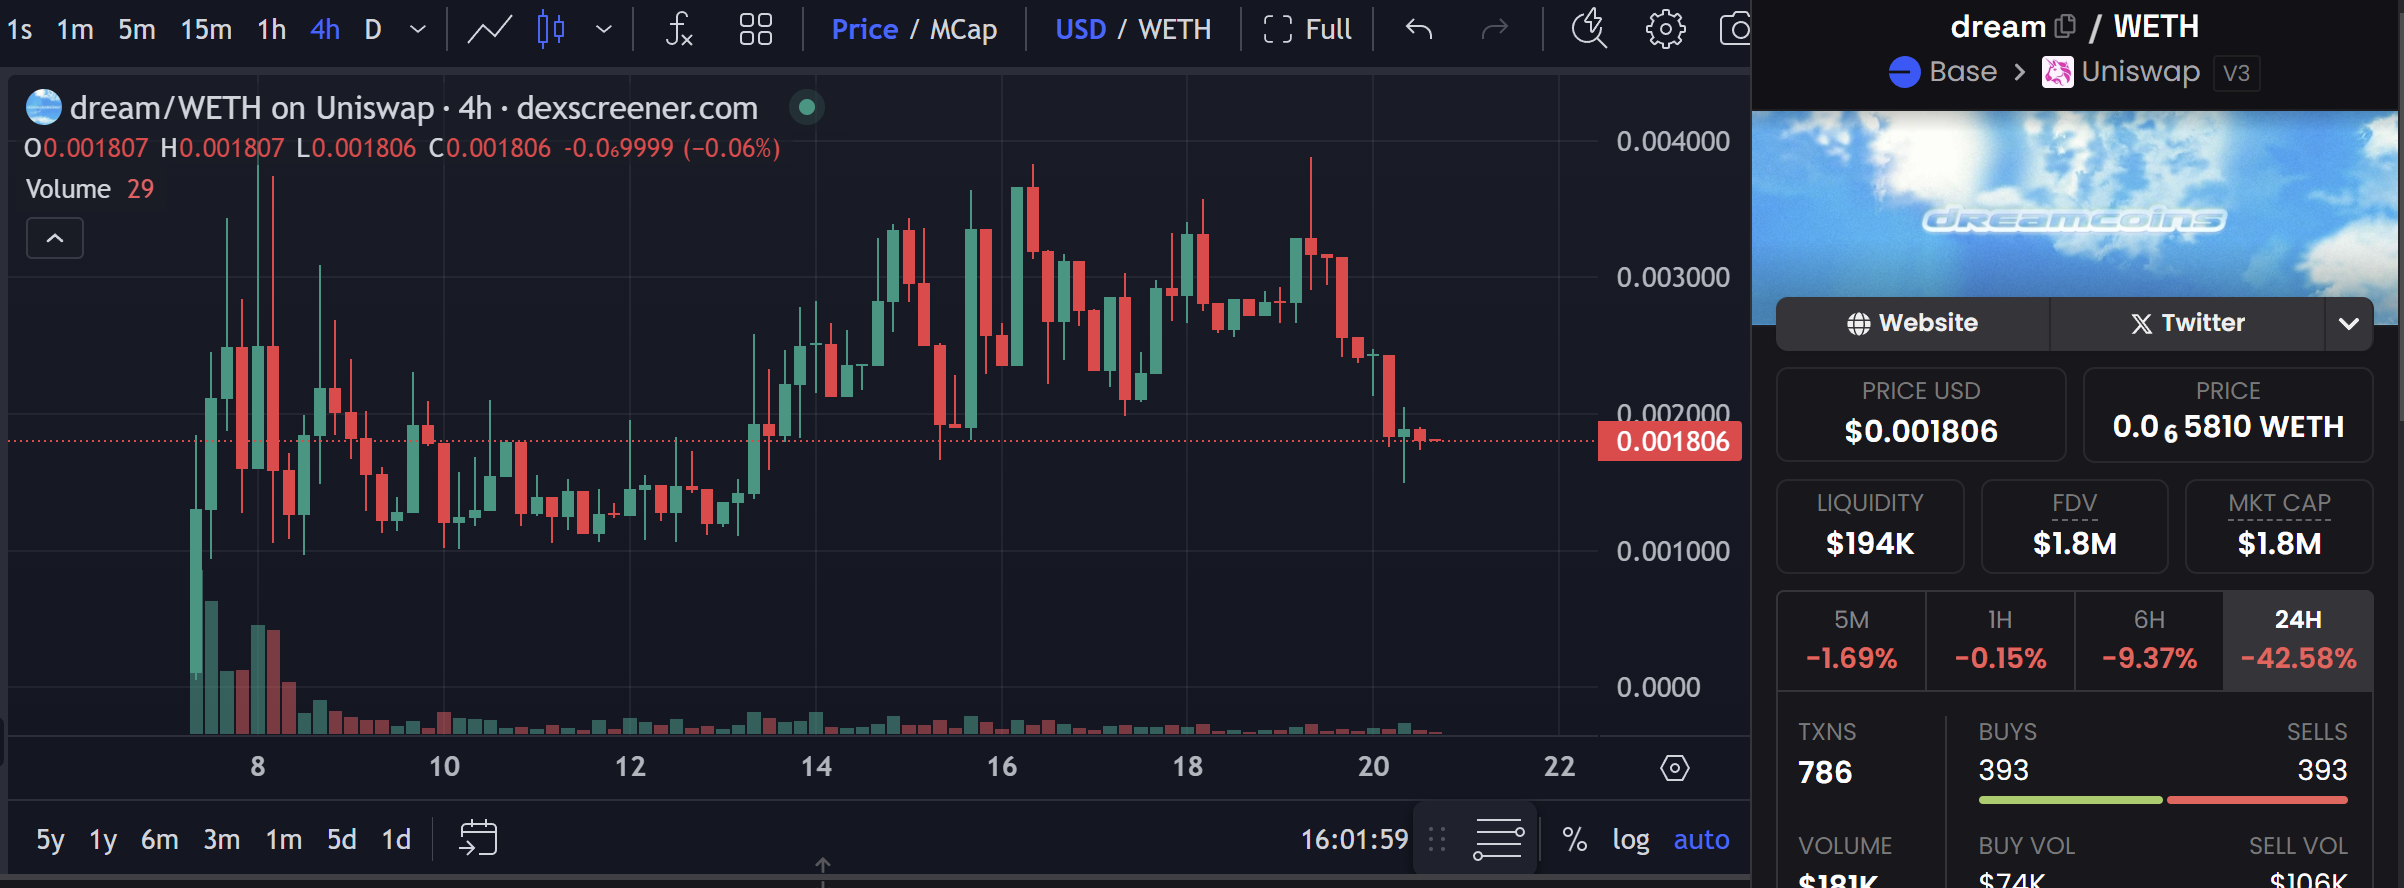Viewport: 2404px width, 888px height.
Task: Select the line chart style icon
Action: 489,29
